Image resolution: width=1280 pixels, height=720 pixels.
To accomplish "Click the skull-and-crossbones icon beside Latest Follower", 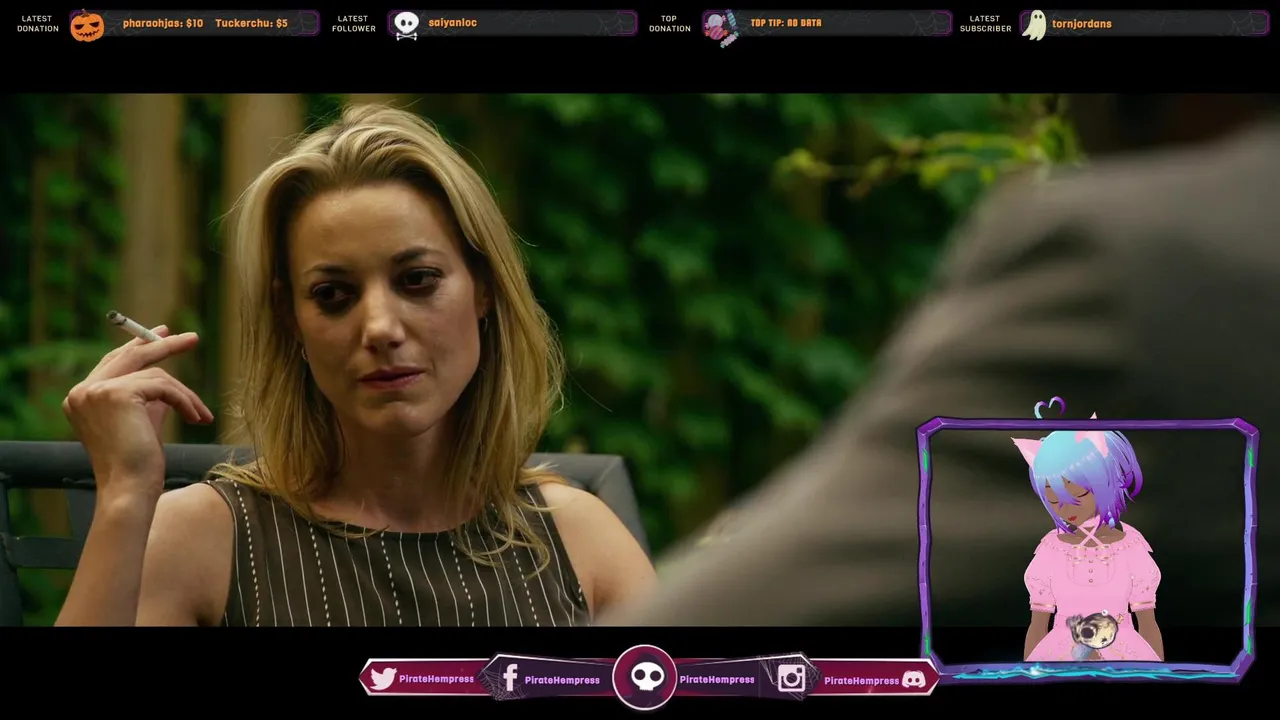I will (406, 25).
